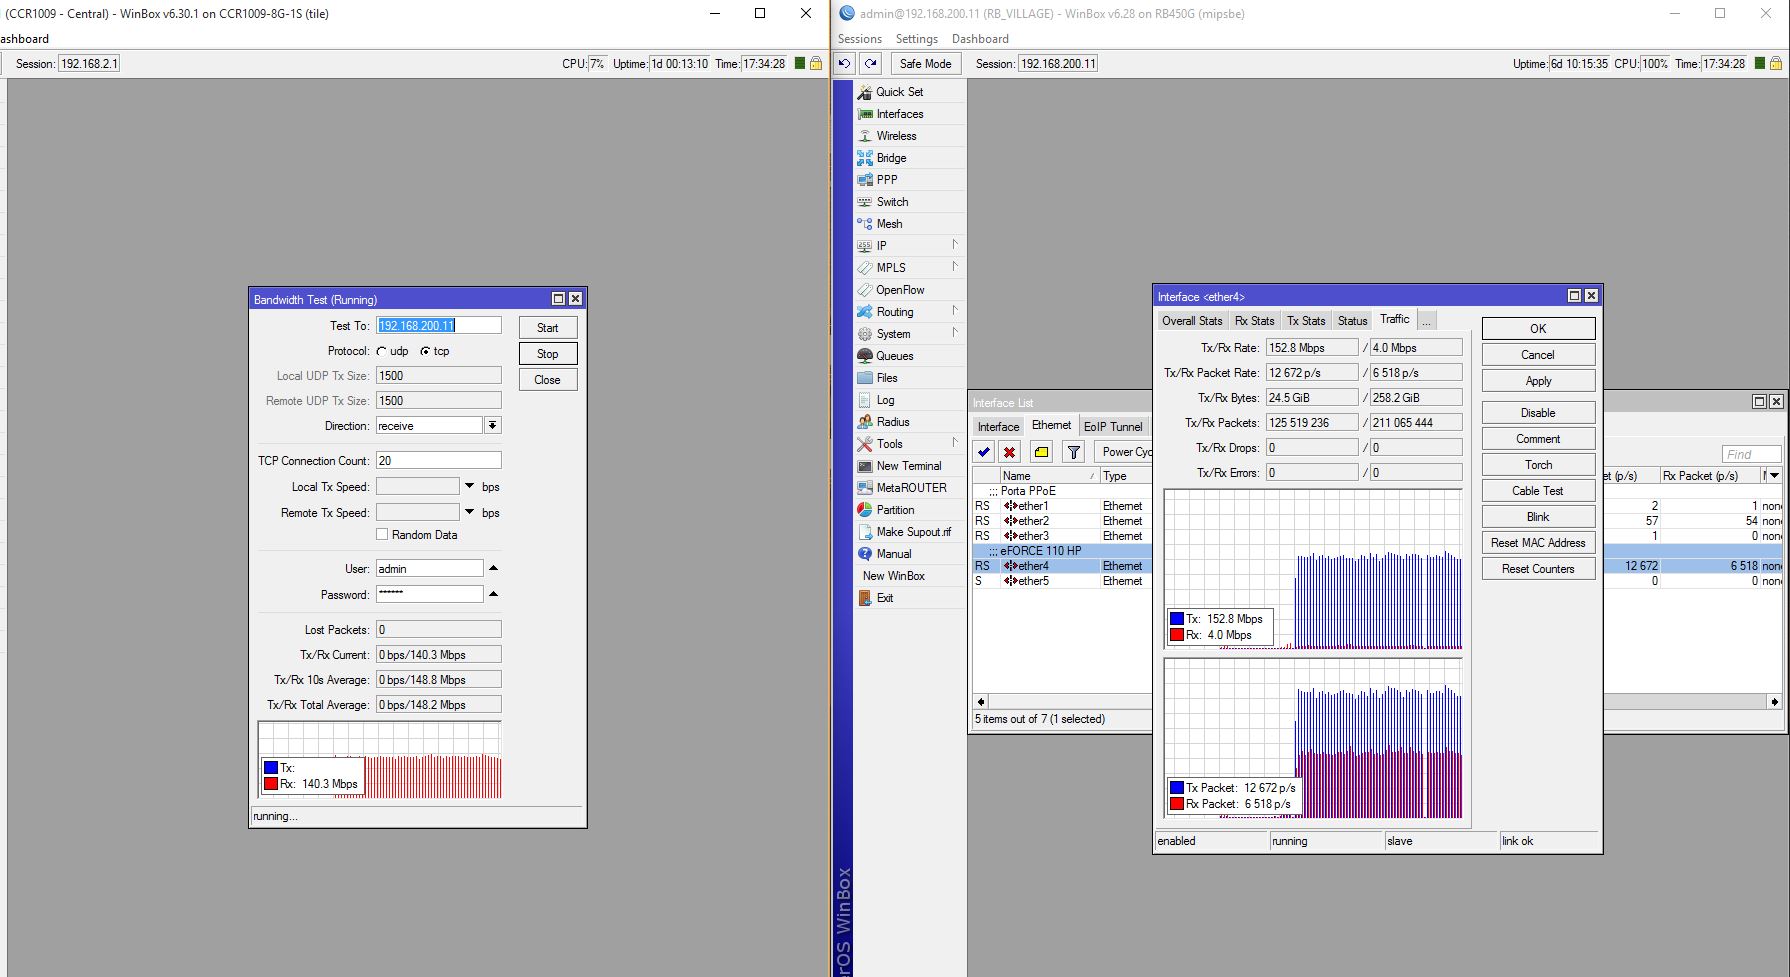Image resolution: width=1790 pixels, height=977 pixels.
Task: Open Wireless from the sidebar
Action: point(896,136)
